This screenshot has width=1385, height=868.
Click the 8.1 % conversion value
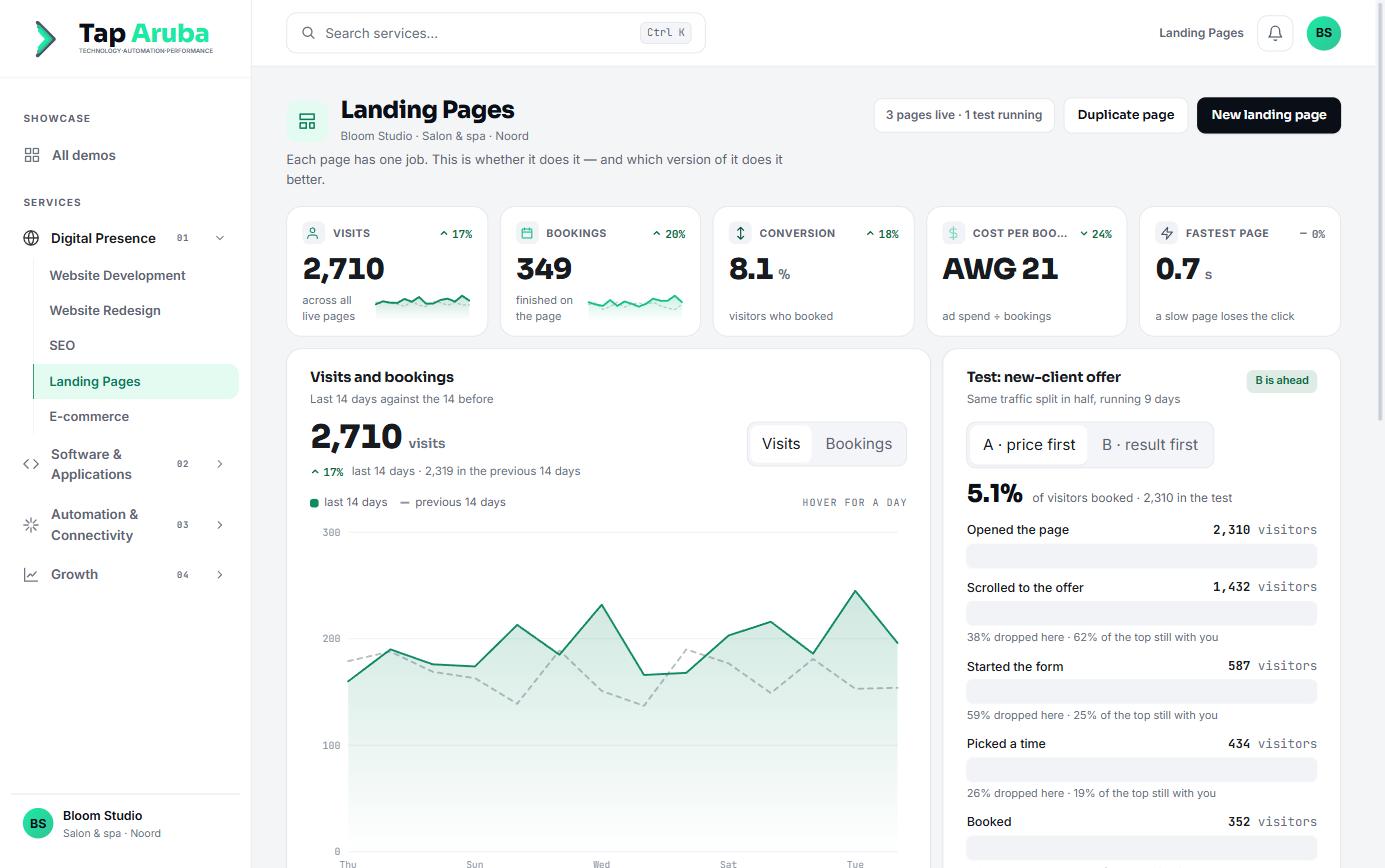760,269
